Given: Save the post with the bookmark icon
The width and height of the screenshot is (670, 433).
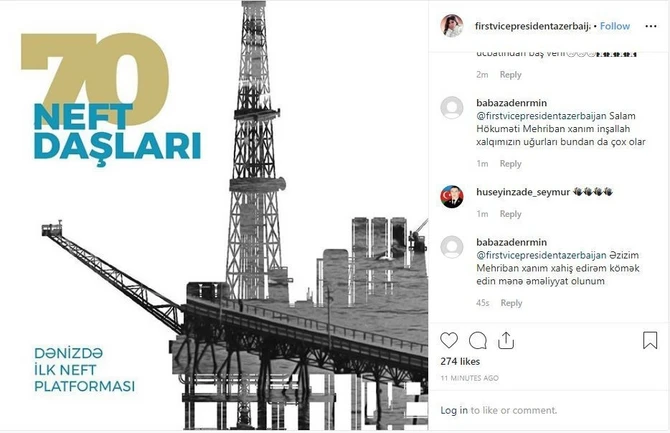Looking at the screenshot, I should [x=650, y=341].
